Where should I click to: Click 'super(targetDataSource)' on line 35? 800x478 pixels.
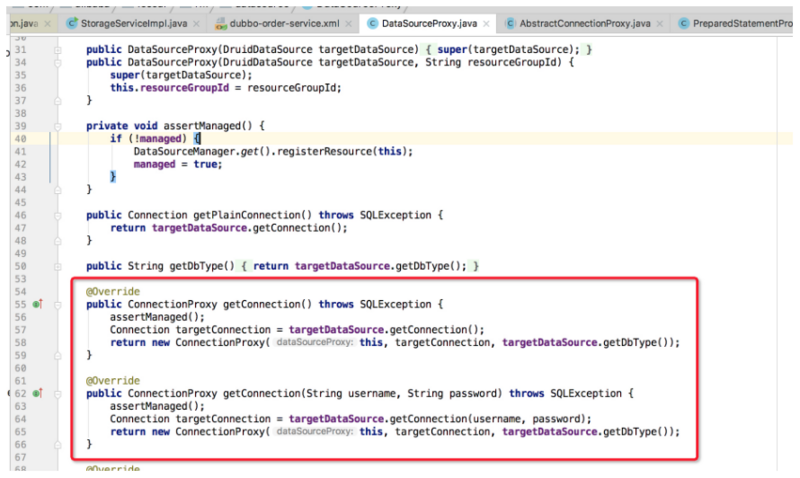(x=178, y=75)
